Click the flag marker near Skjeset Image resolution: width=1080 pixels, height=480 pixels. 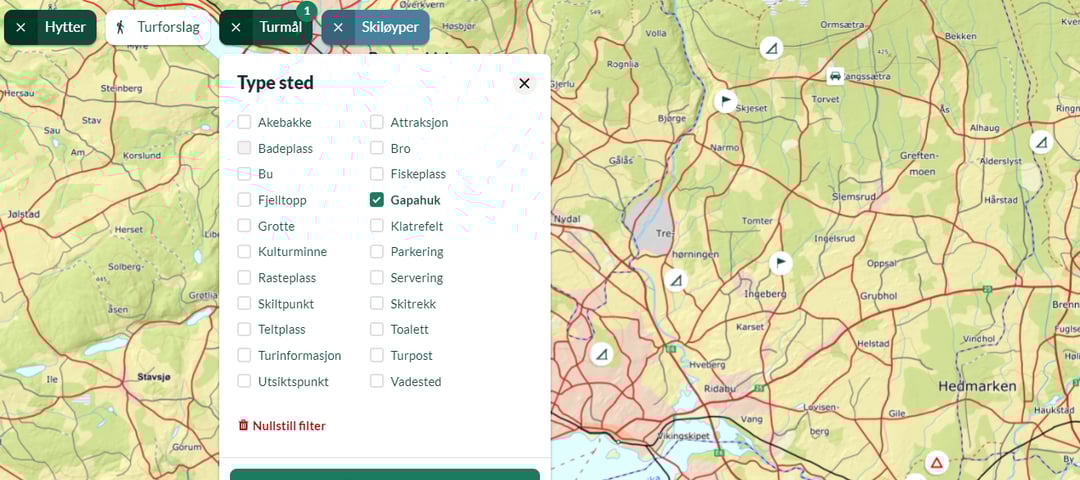click(x=725, y=101)
